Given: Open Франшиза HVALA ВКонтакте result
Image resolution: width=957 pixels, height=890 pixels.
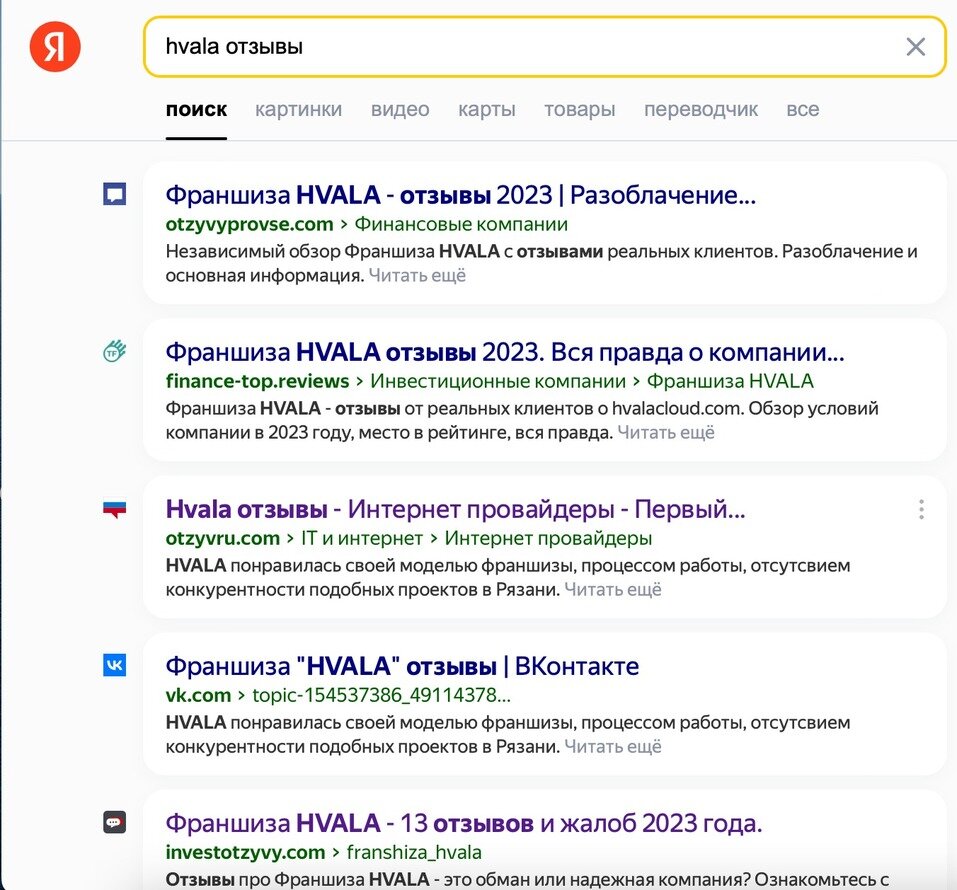Looking at the screenshot, I should click(x=402, y=666).
